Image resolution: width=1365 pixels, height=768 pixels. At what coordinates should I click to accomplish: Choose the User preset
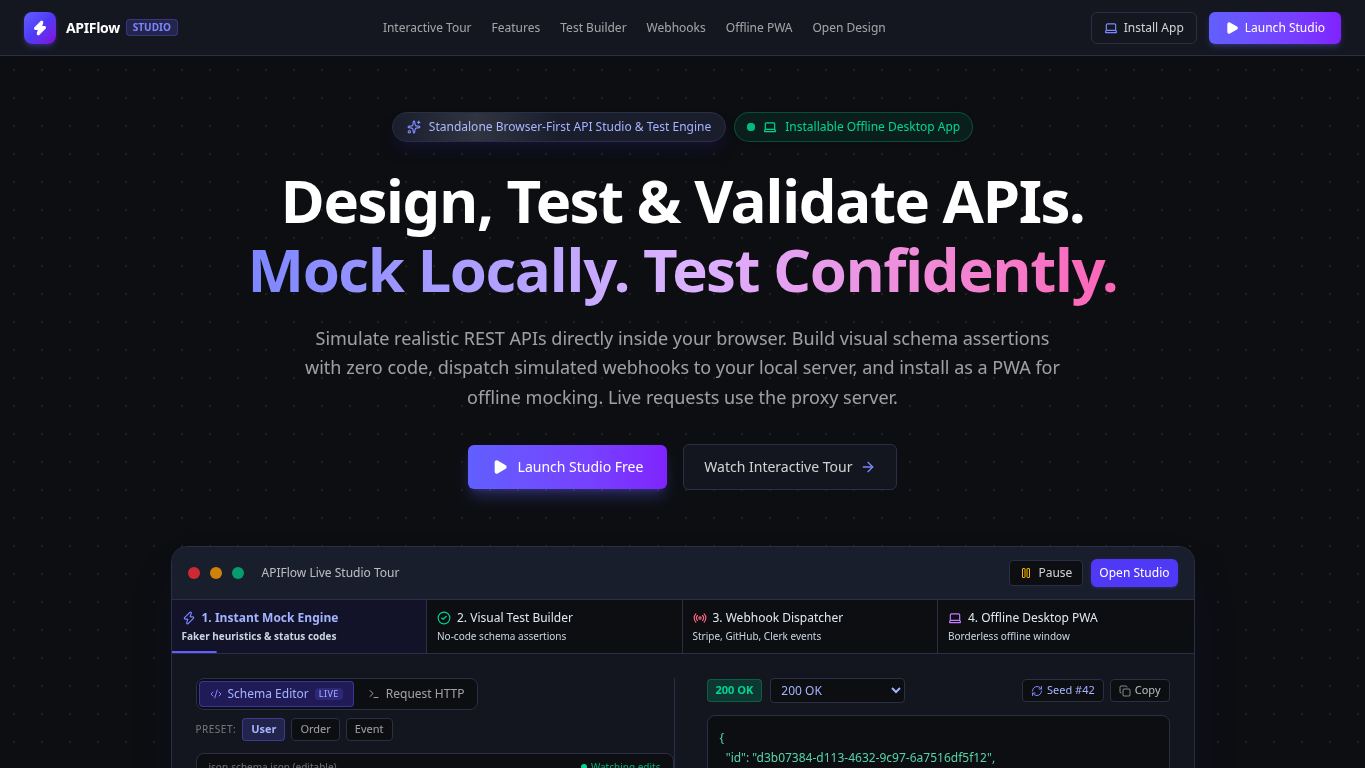264,729
